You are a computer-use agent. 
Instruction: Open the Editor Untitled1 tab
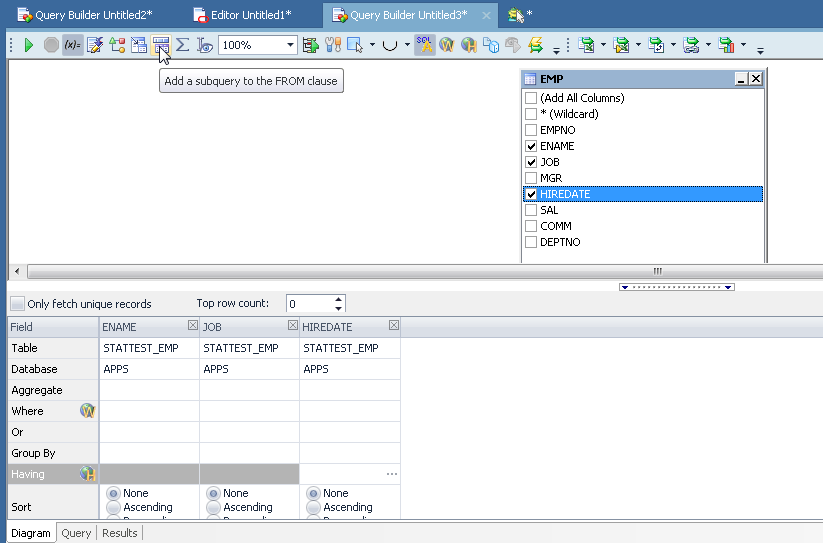click(x=250, y=15)
